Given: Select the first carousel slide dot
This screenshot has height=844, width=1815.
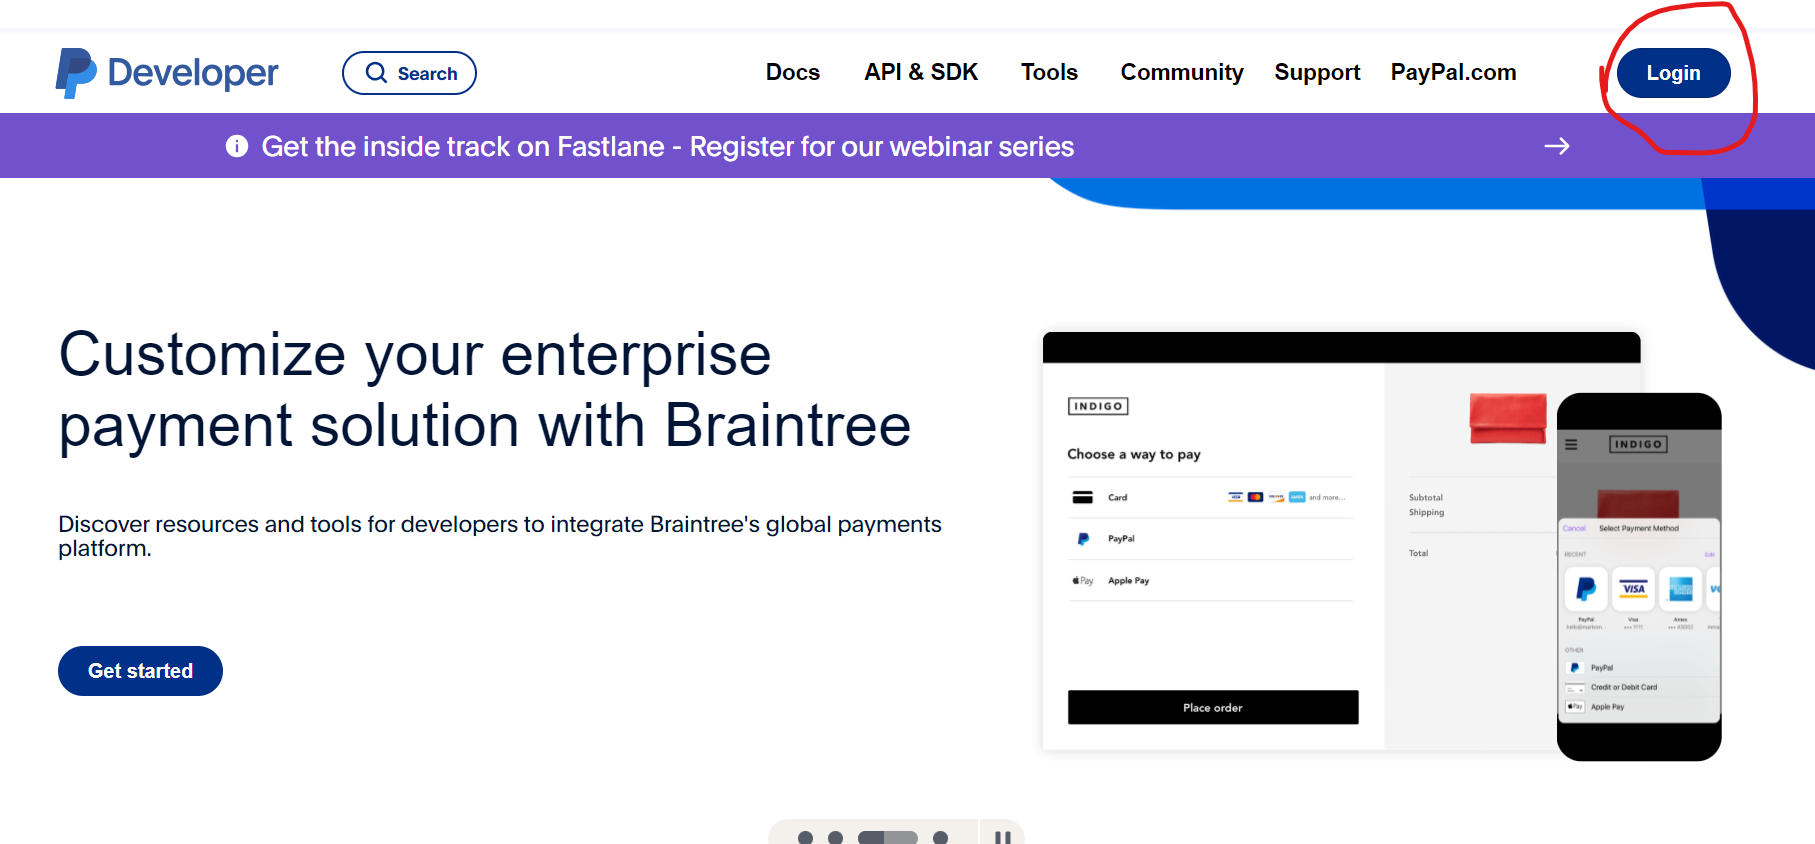Looking at the screenshot, I should (x=805, y=838).
